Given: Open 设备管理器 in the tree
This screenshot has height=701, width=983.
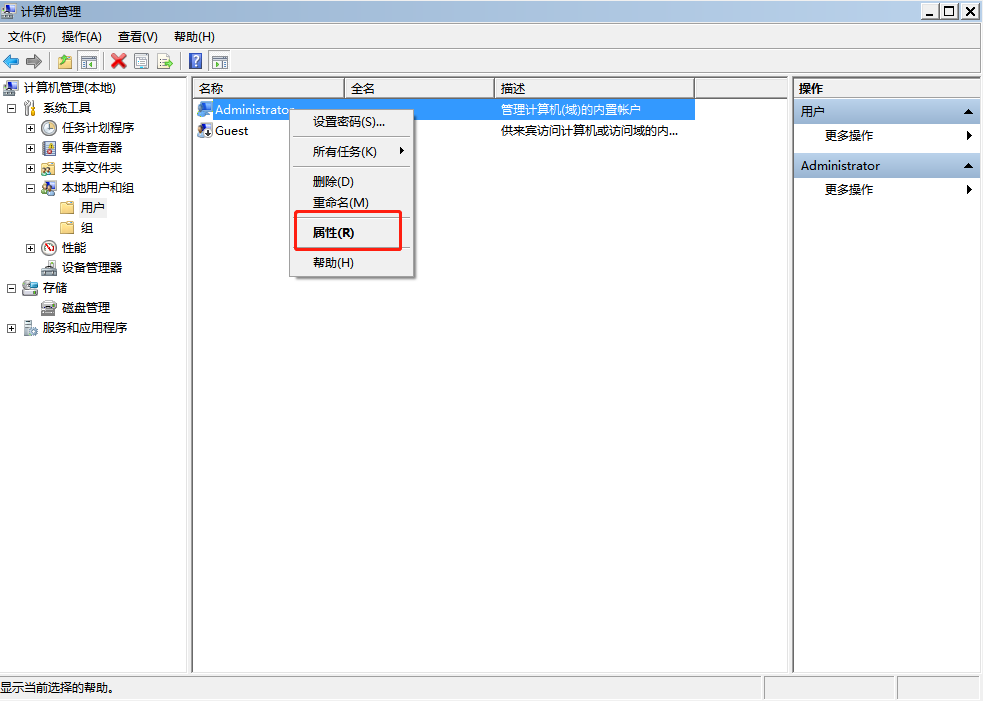Looking at the screenshot, I should [x=91, y=268].
